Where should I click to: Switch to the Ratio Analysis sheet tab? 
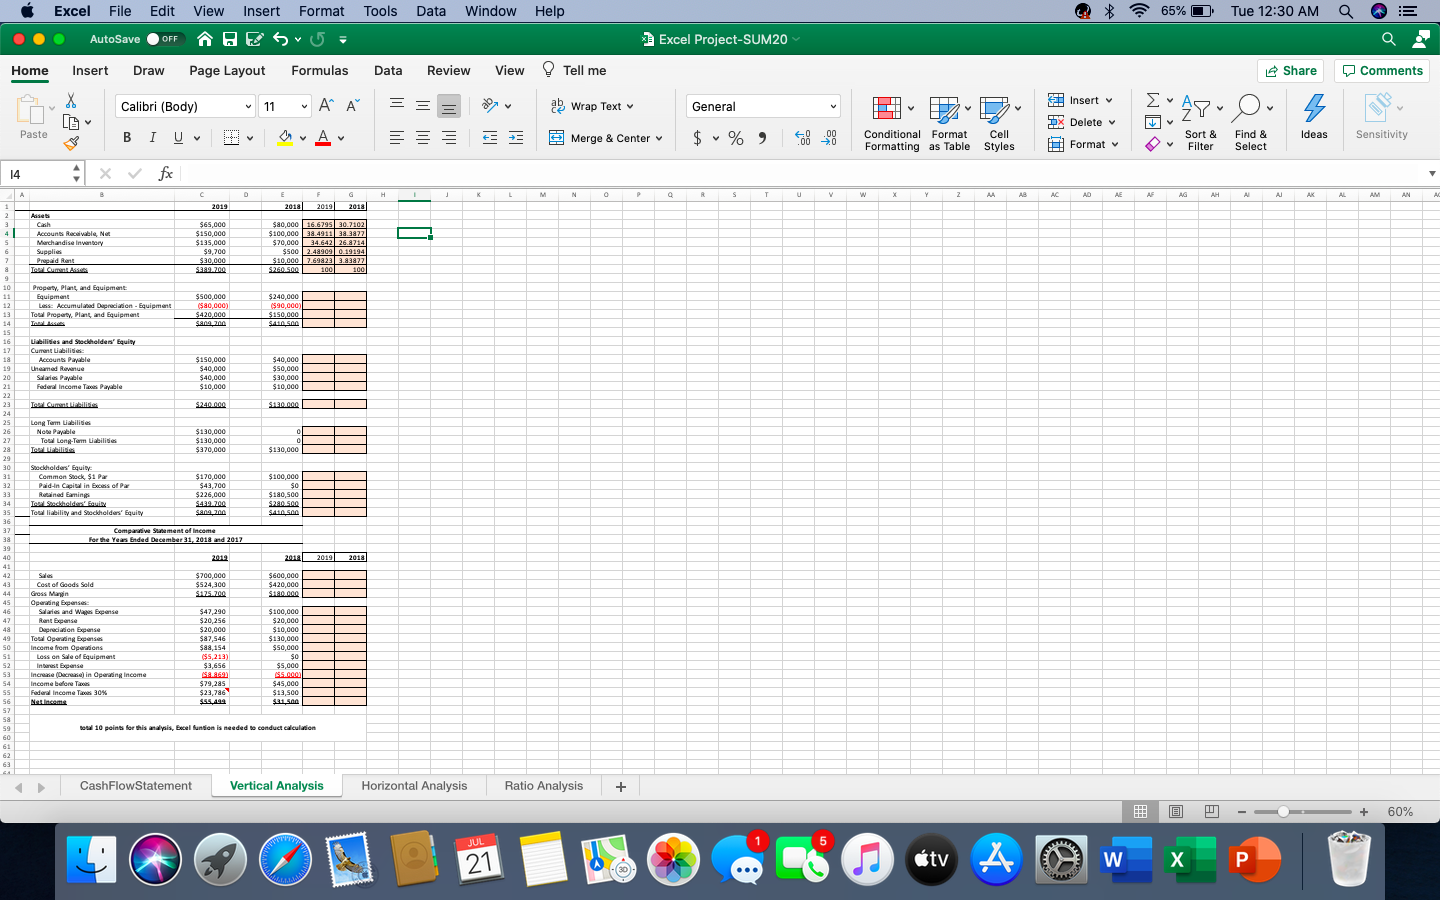[x=544, y=786]
